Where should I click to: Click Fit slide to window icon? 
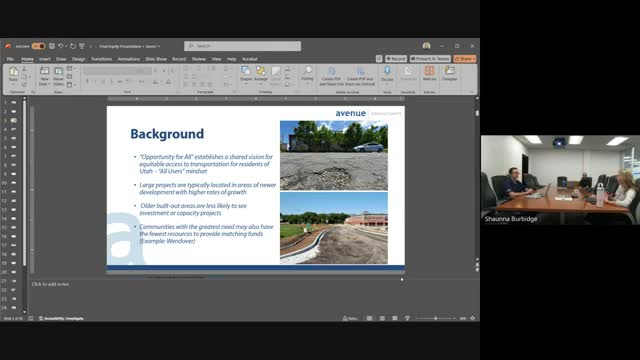[x=473, y=318]
